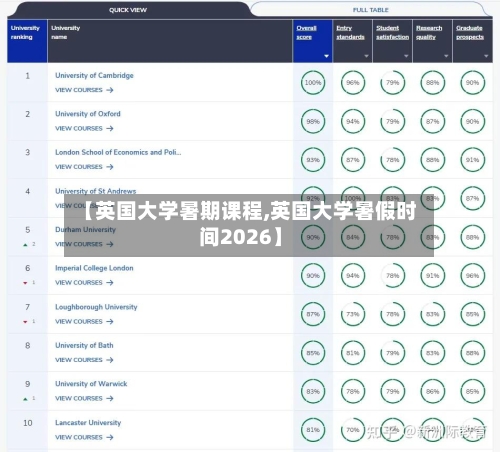Click Oxford's 98% overall score circle

point(313,121)
